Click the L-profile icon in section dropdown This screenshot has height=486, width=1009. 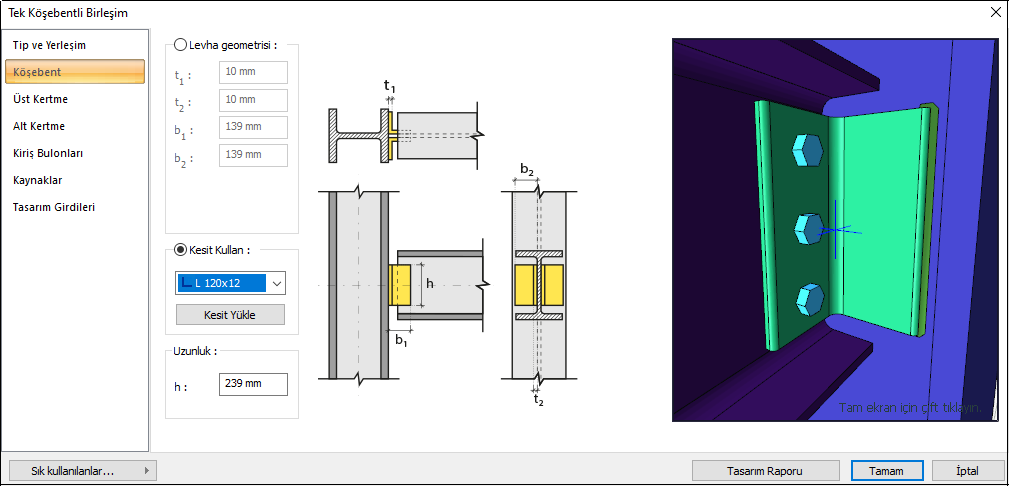186,283
